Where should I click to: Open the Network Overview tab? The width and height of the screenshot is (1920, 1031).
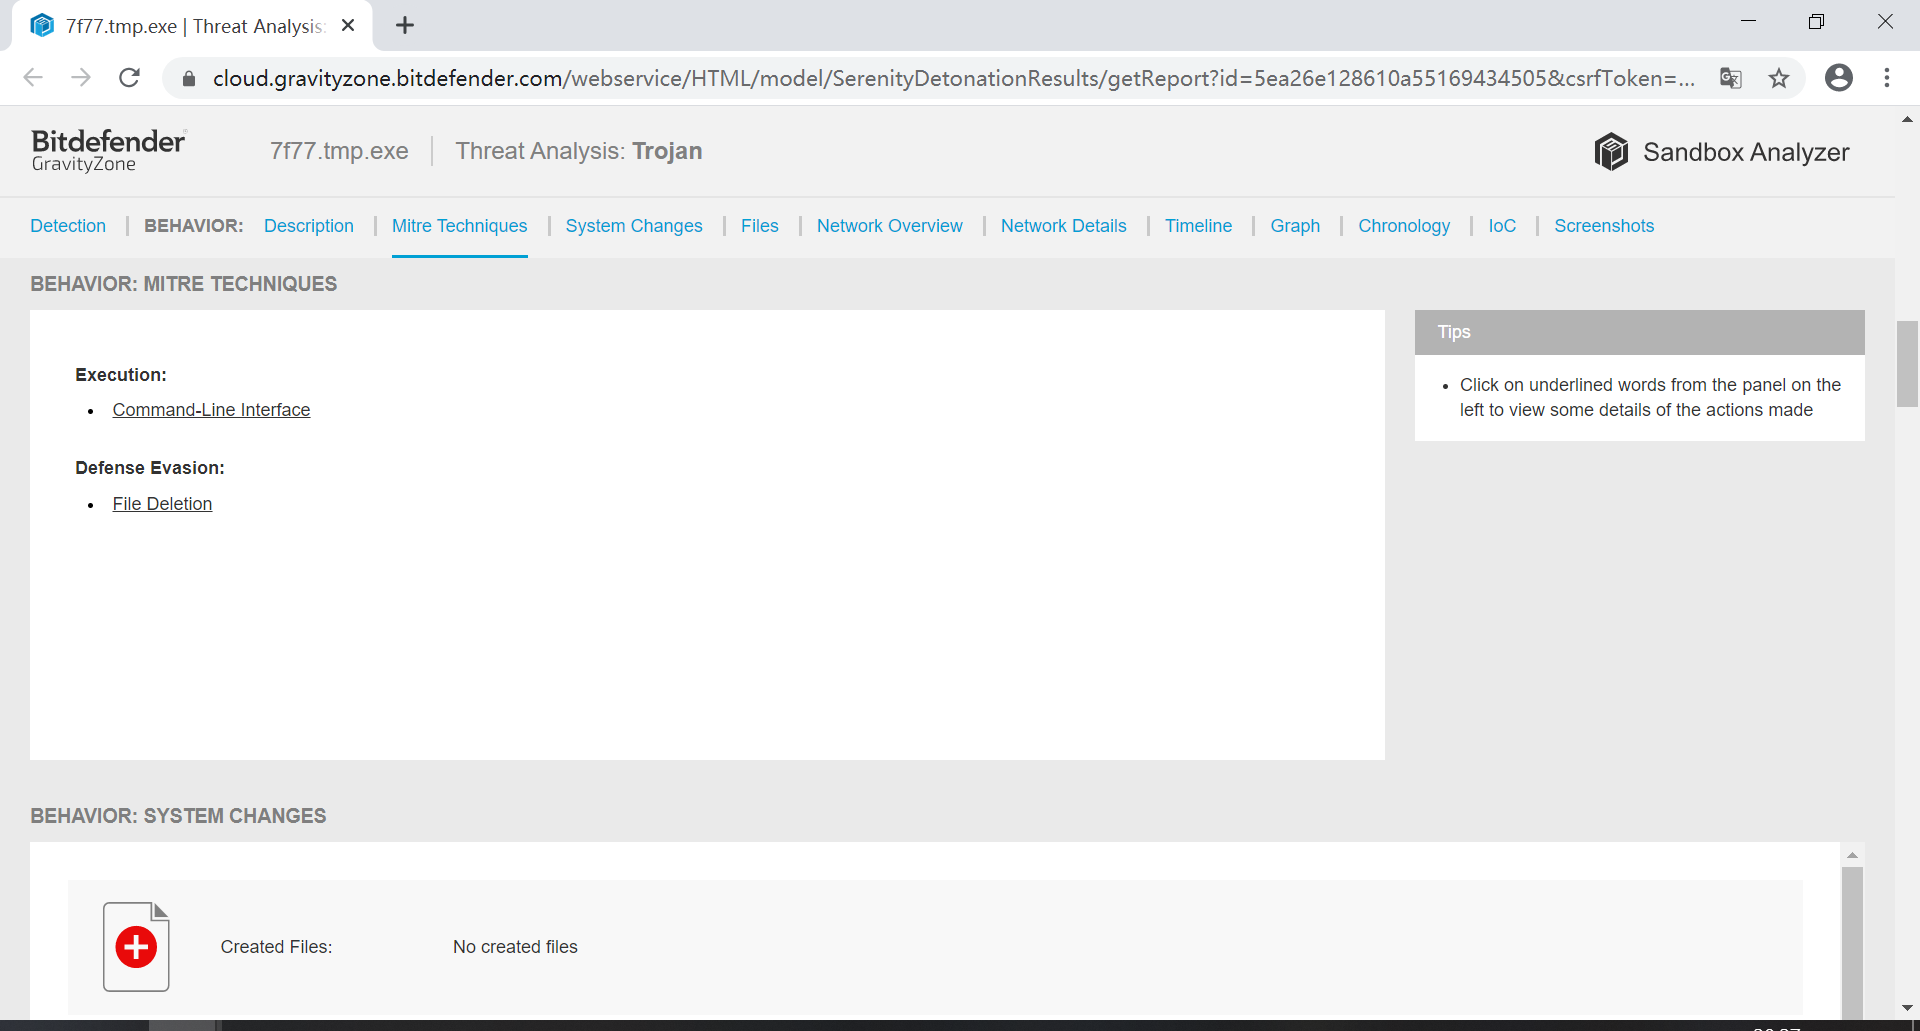(x=890, y=226)
